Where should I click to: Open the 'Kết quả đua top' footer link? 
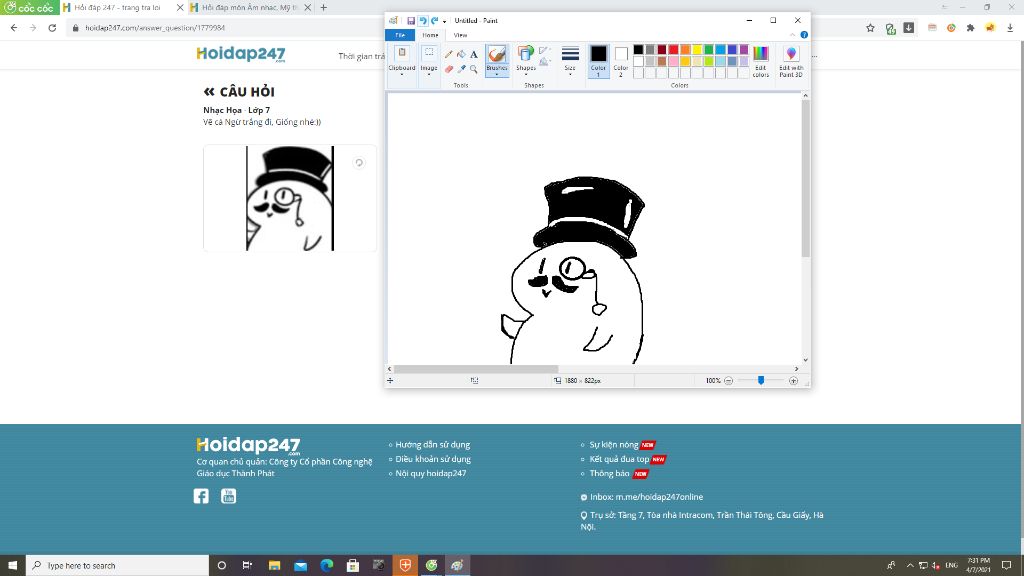[619, 459]
